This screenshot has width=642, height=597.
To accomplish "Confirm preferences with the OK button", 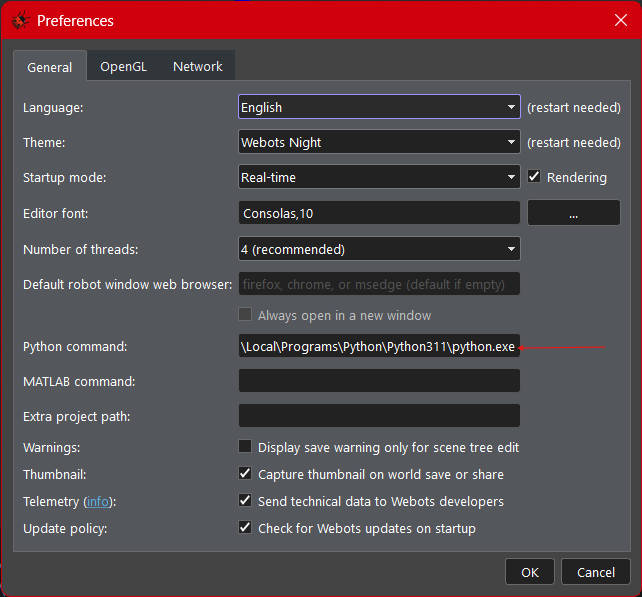I will click(x=529, y=572).
